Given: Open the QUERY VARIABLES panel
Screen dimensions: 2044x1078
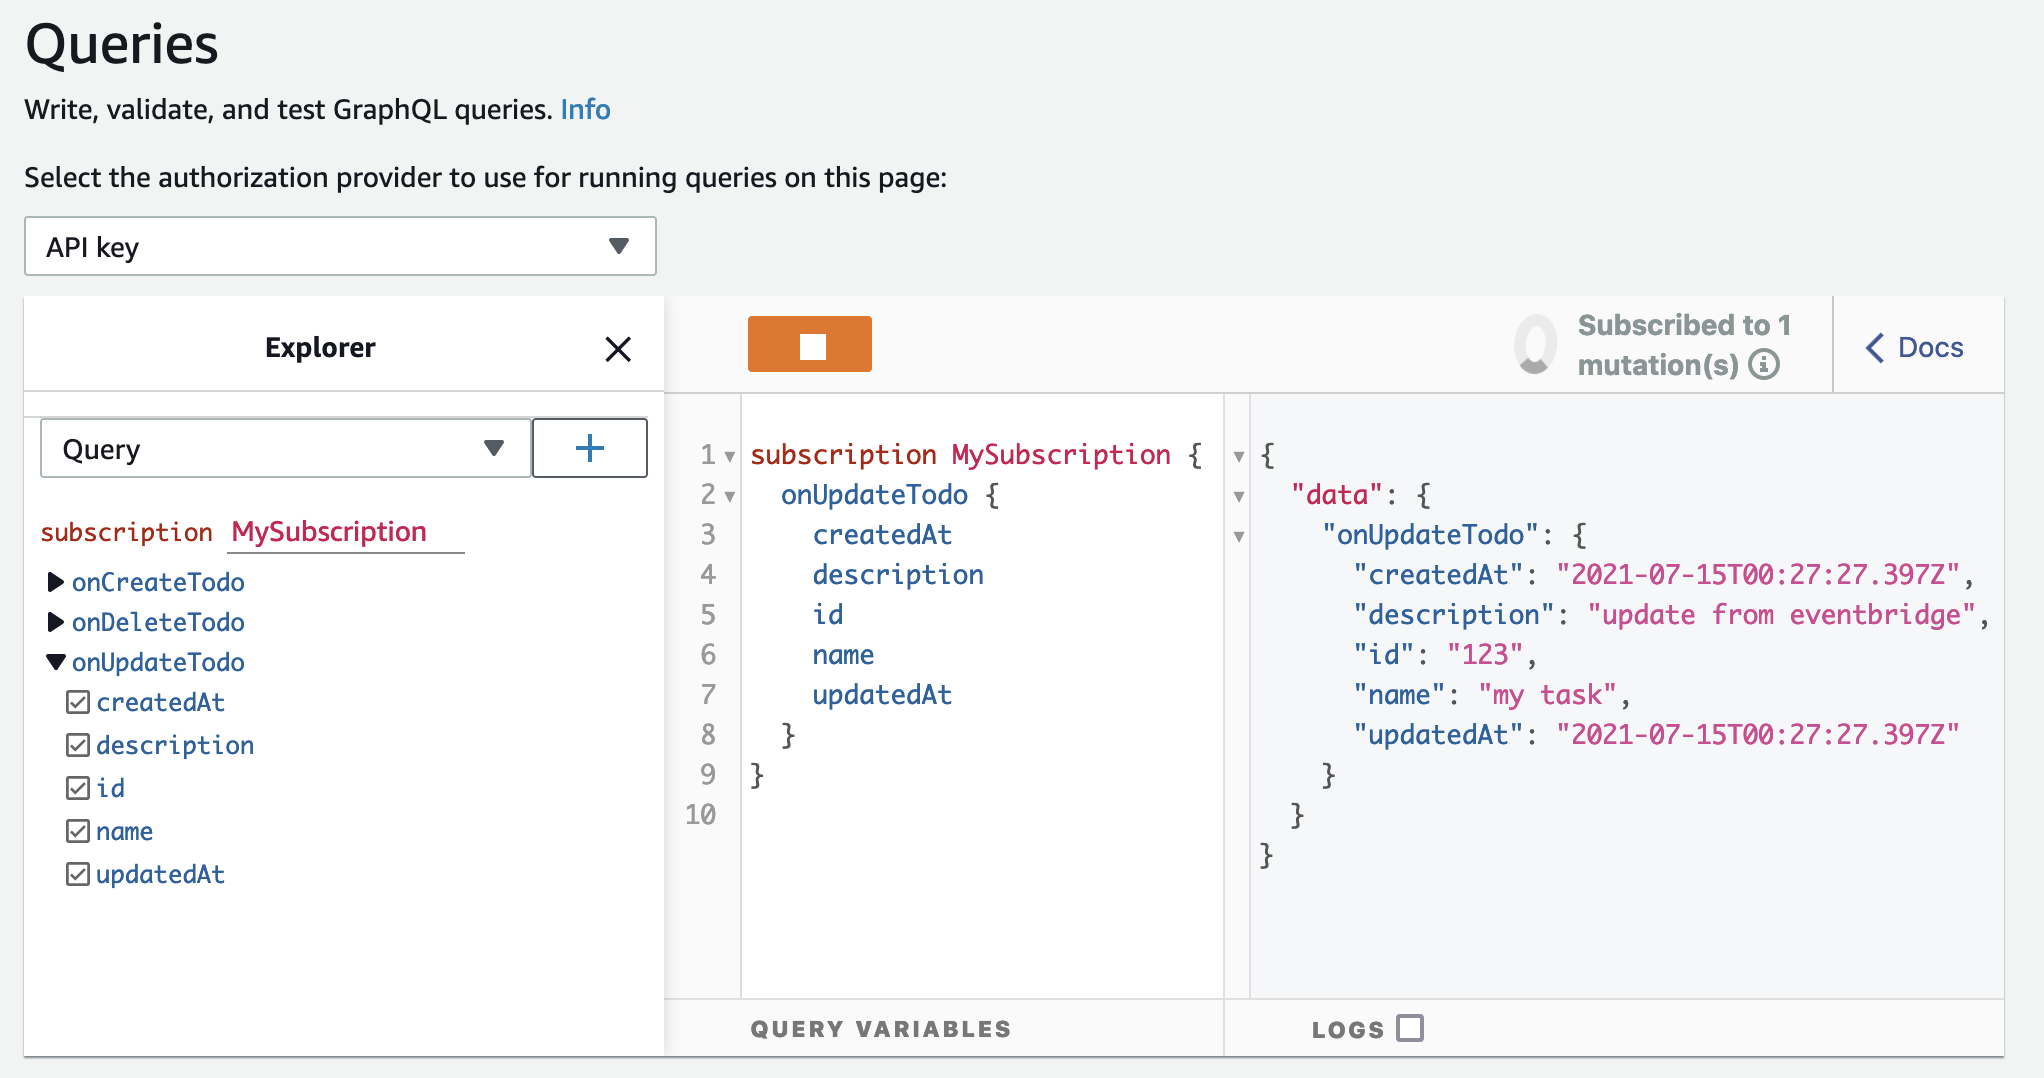Looking at the screenshot, I should pos(881,1029).
